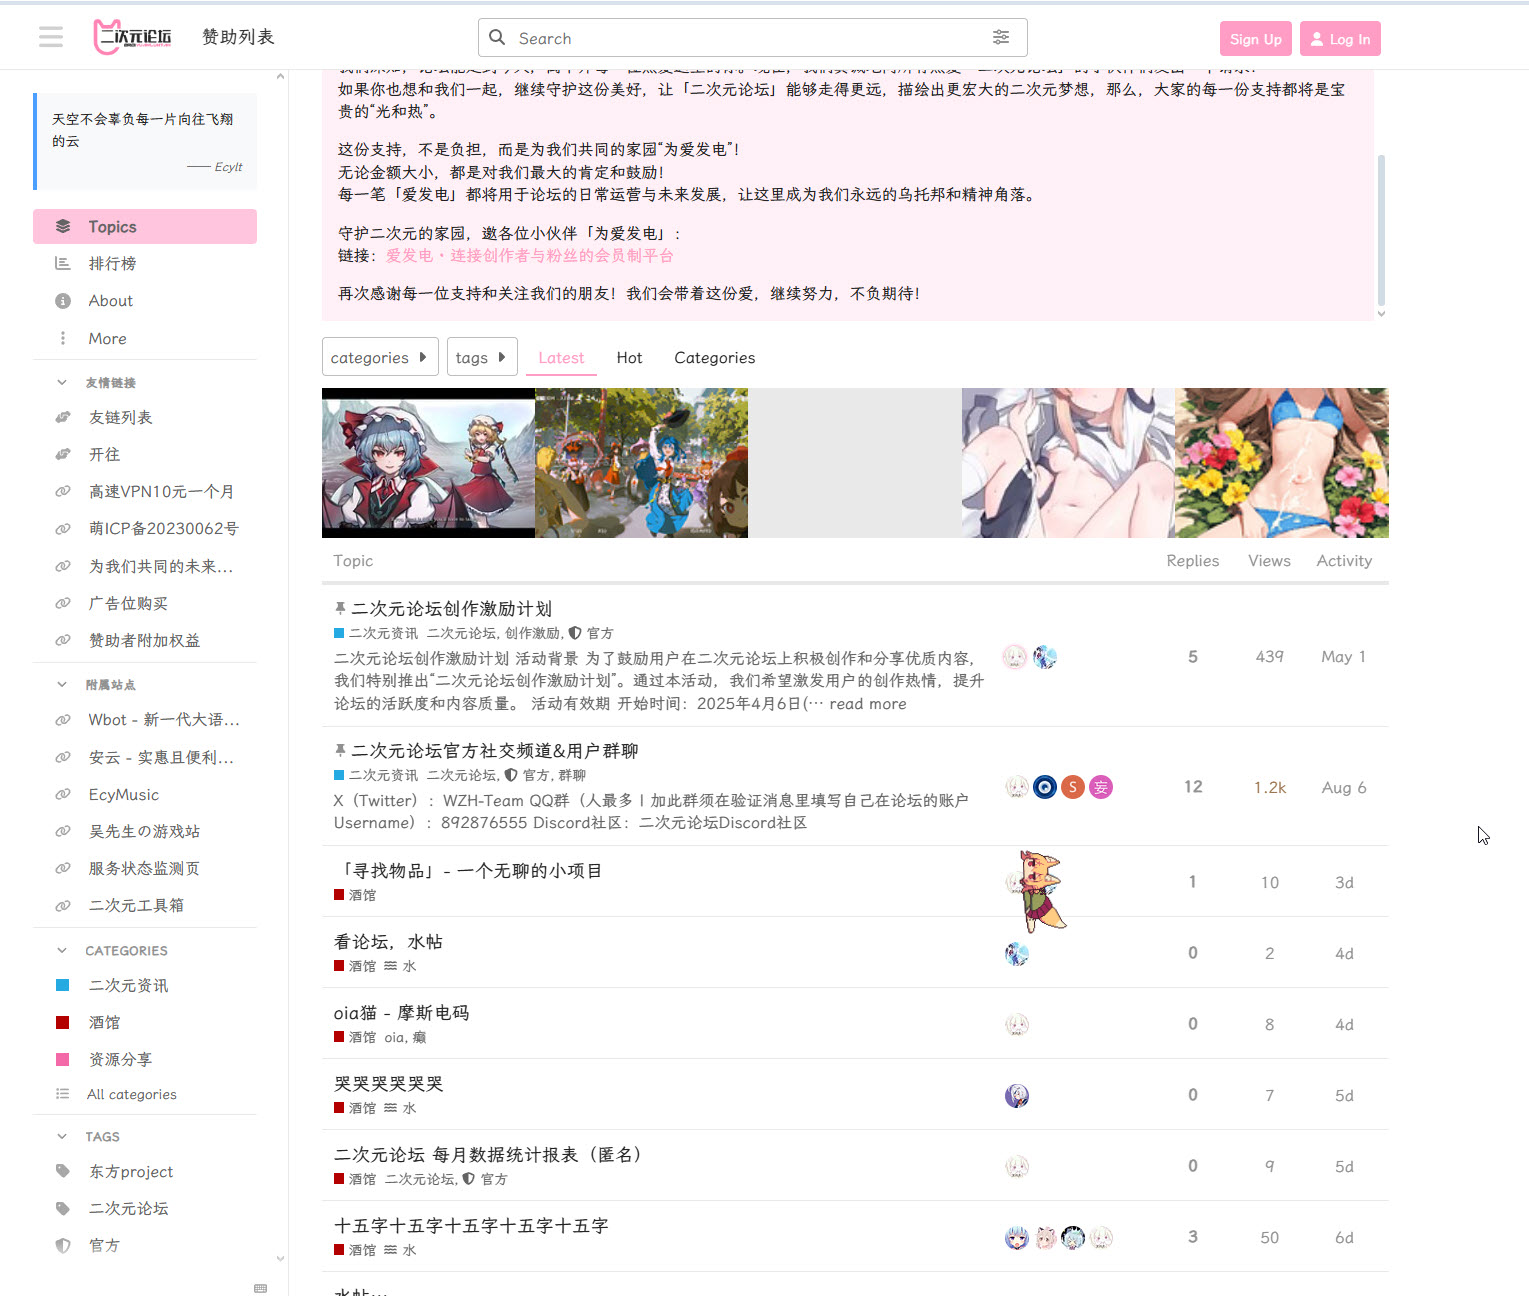Click the Log In button
The height and width of the screenshot is (1296, 1529).
click(1340, 39)
